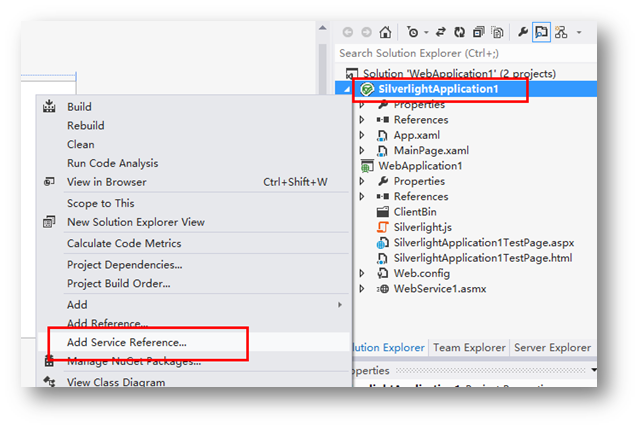Click the View Class Diagram toolbar icon
This screenshot has height=429, width=639.
click(x=561, y=32)
